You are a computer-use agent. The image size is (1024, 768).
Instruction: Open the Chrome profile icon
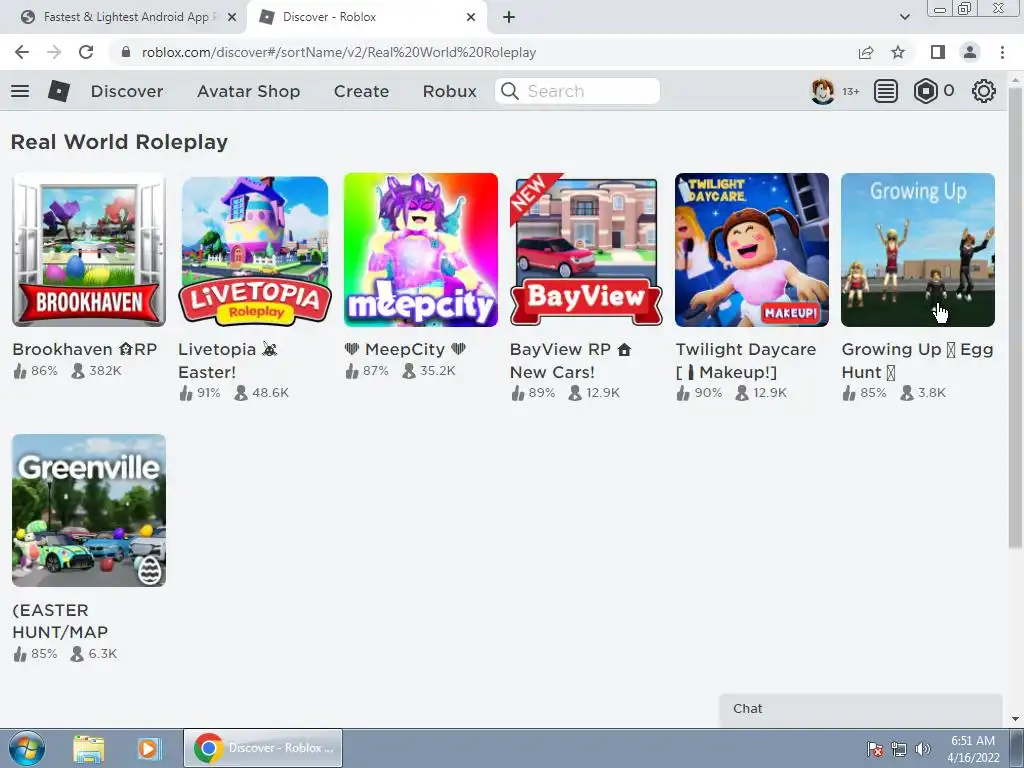tap(970, 52)
